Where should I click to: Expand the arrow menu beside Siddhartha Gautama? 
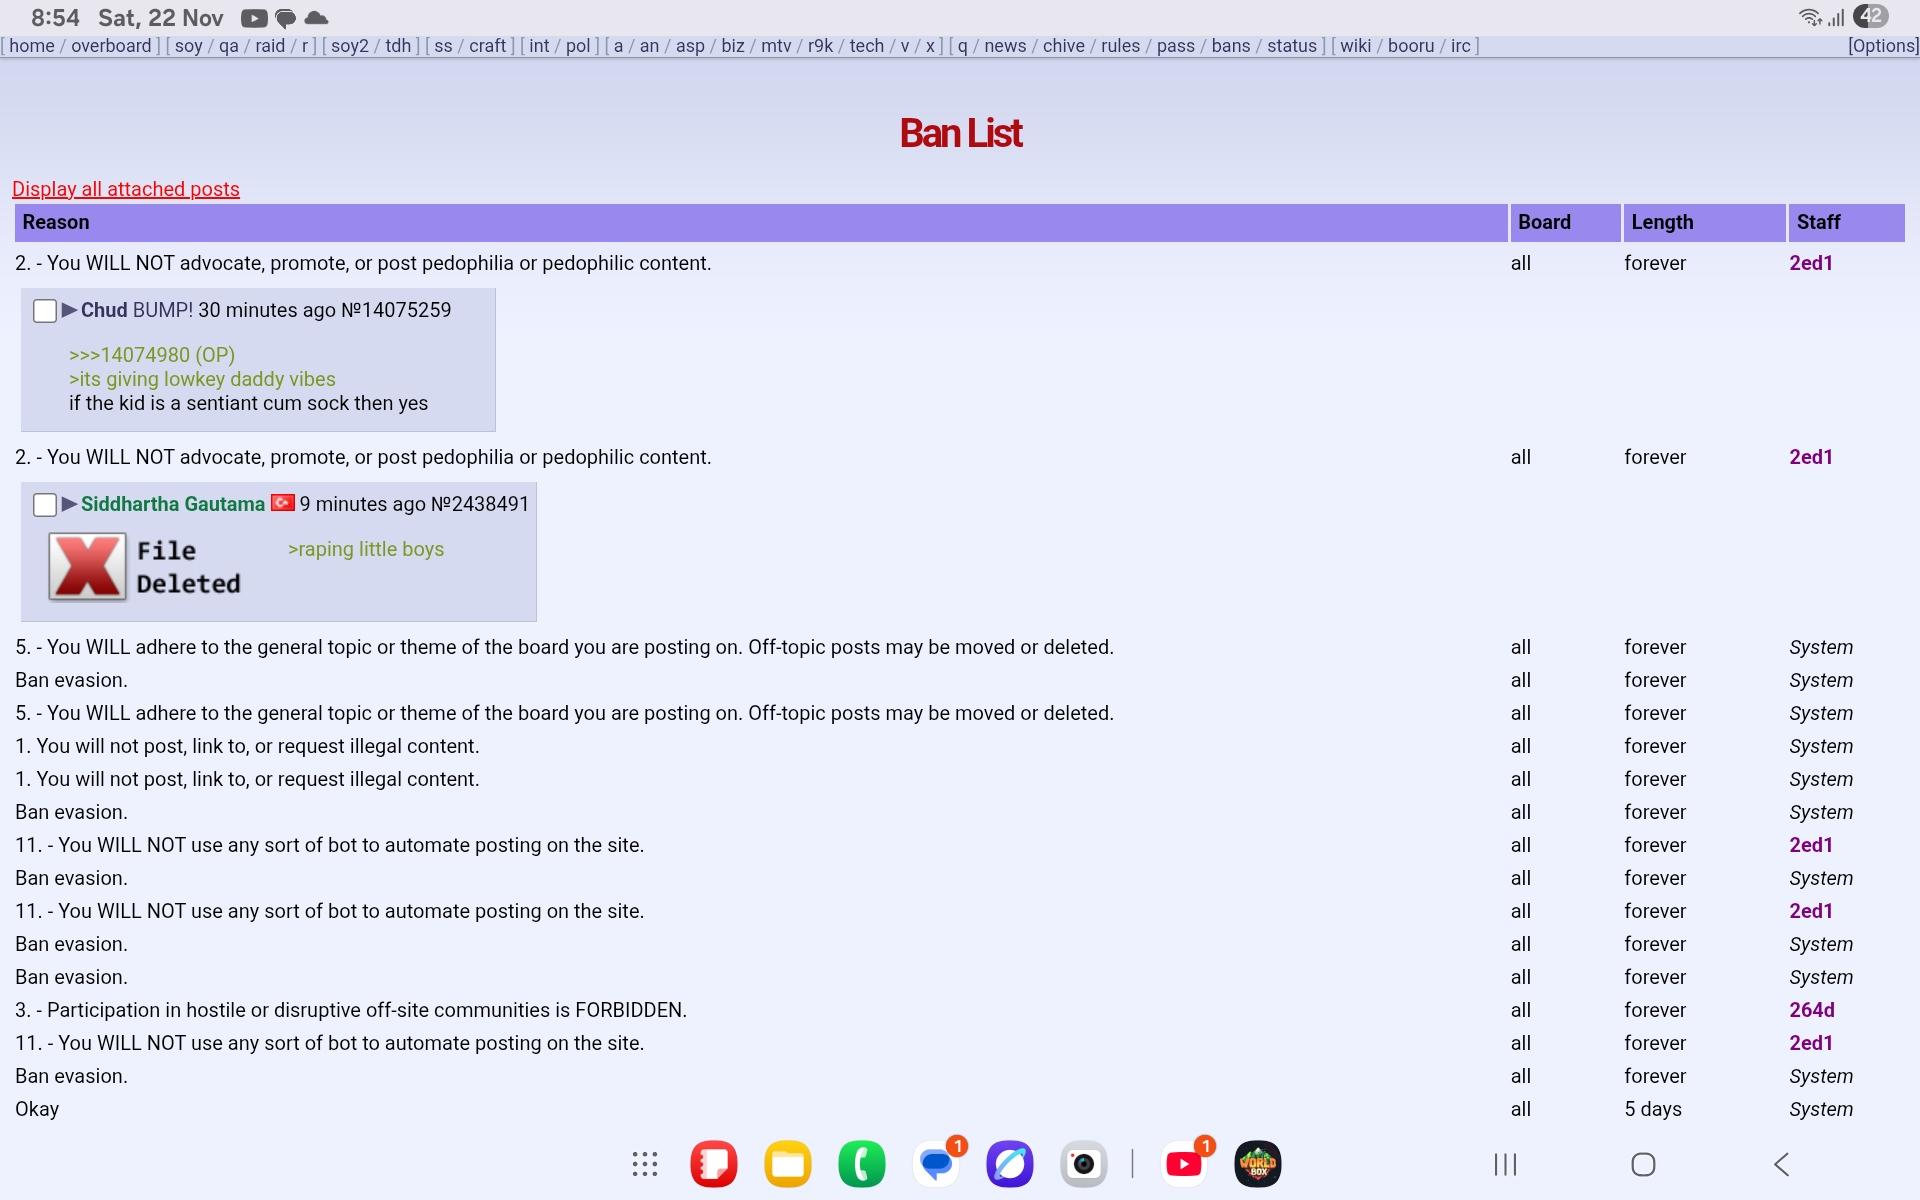click(x=69, y=504)
